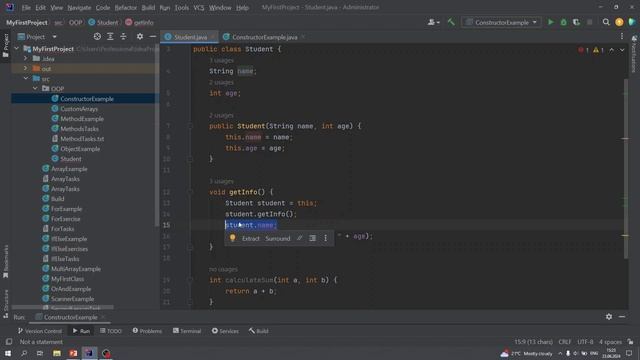Viewport: 640px width, 360px height.
Task: Expand the out folder
Action: 26,69
